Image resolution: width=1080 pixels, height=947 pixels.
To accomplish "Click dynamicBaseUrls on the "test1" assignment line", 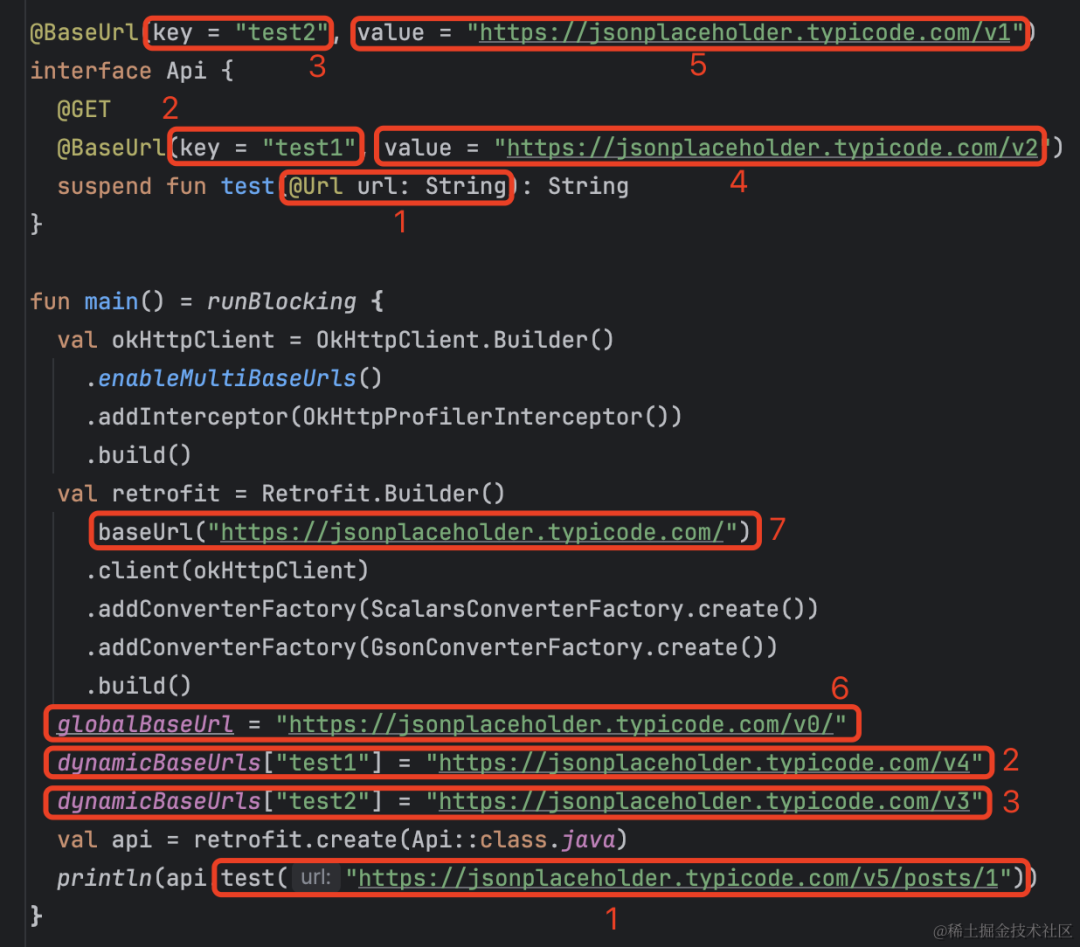I will pyautogui.click(x=158, y=762).
